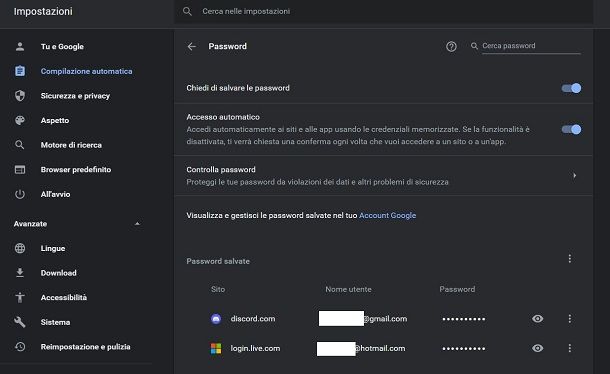Open Accessibilità settings
Image resolution: width=610 pixels, height=374 pixels.
(x=64, y=297)
